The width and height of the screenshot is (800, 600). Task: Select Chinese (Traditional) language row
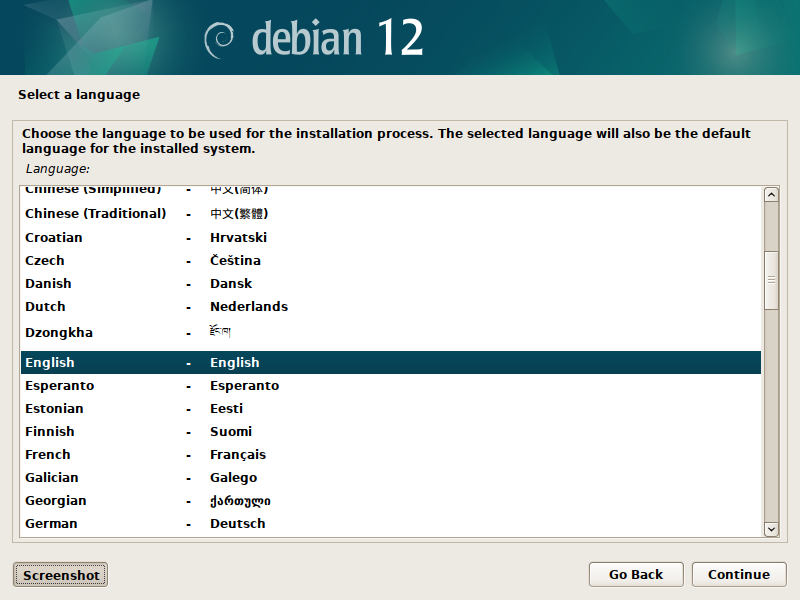coord(391,213)
